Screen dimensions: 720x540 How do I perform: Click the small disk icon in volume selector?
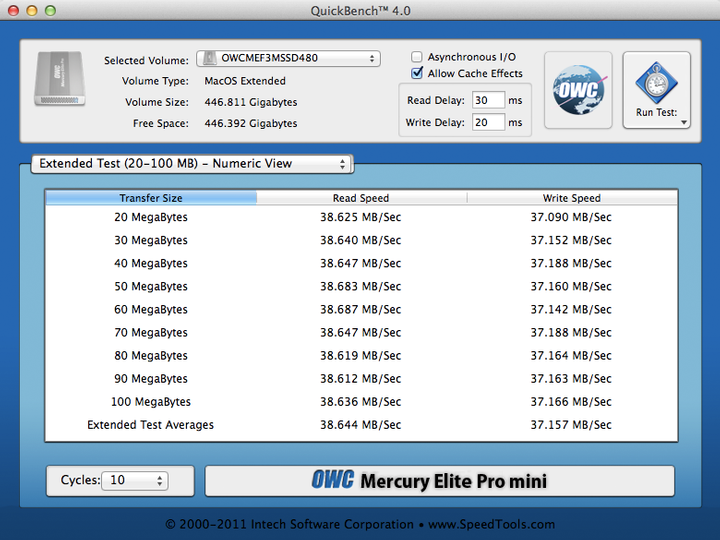(x=209, y=59)
